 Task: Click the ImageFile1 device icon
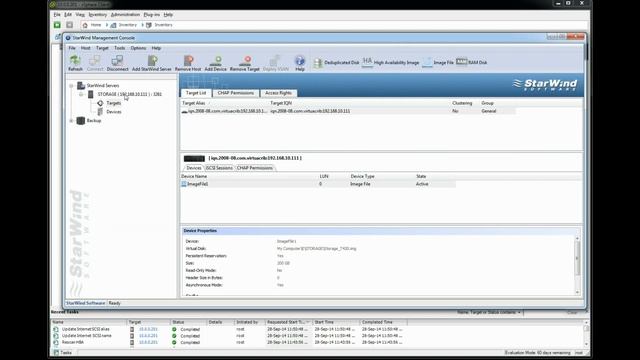184,184
